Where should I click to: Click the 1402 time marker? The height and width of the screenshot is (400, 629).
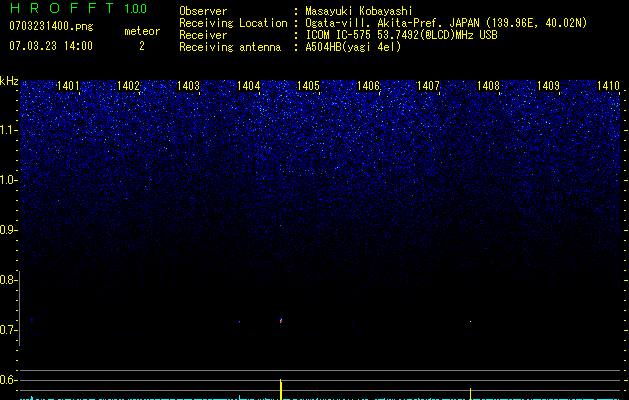(x=128, y=86)
